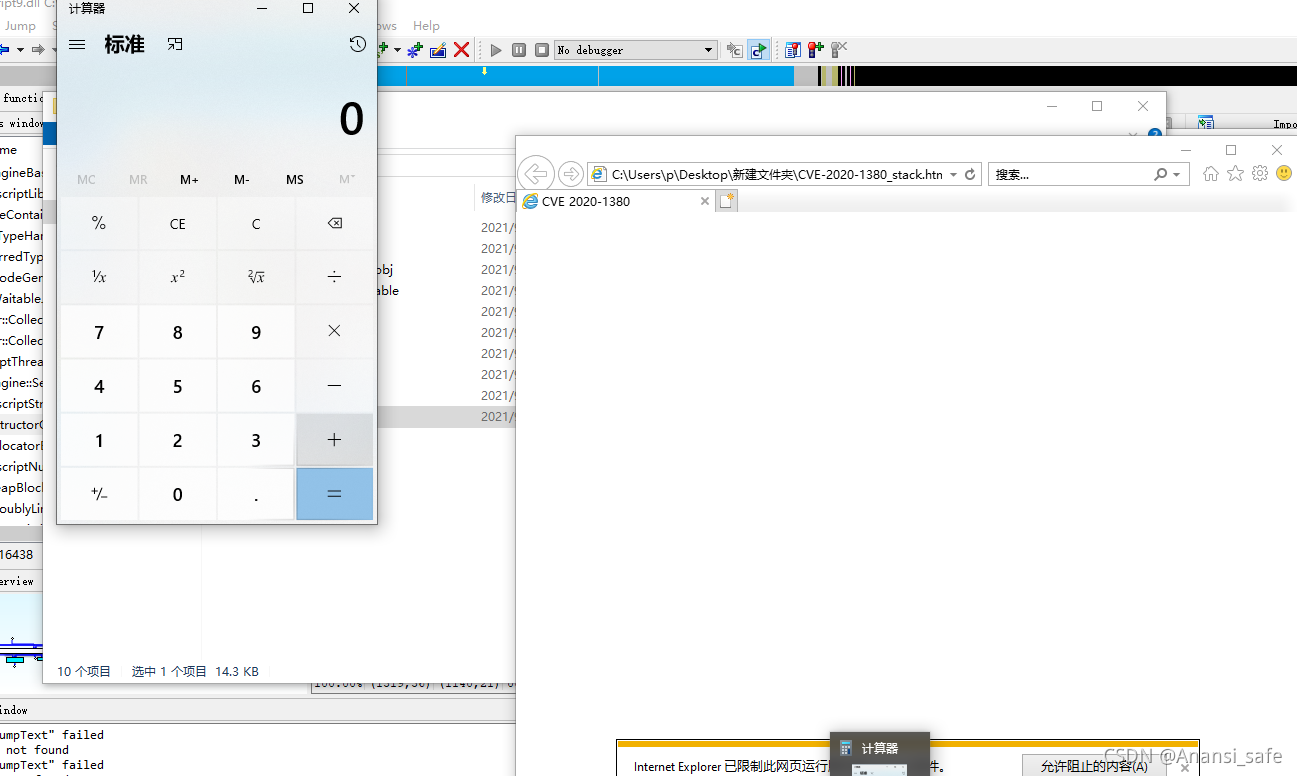Click the highlighted C with green arrow icon in IDA toolbar

coord(759,49)
